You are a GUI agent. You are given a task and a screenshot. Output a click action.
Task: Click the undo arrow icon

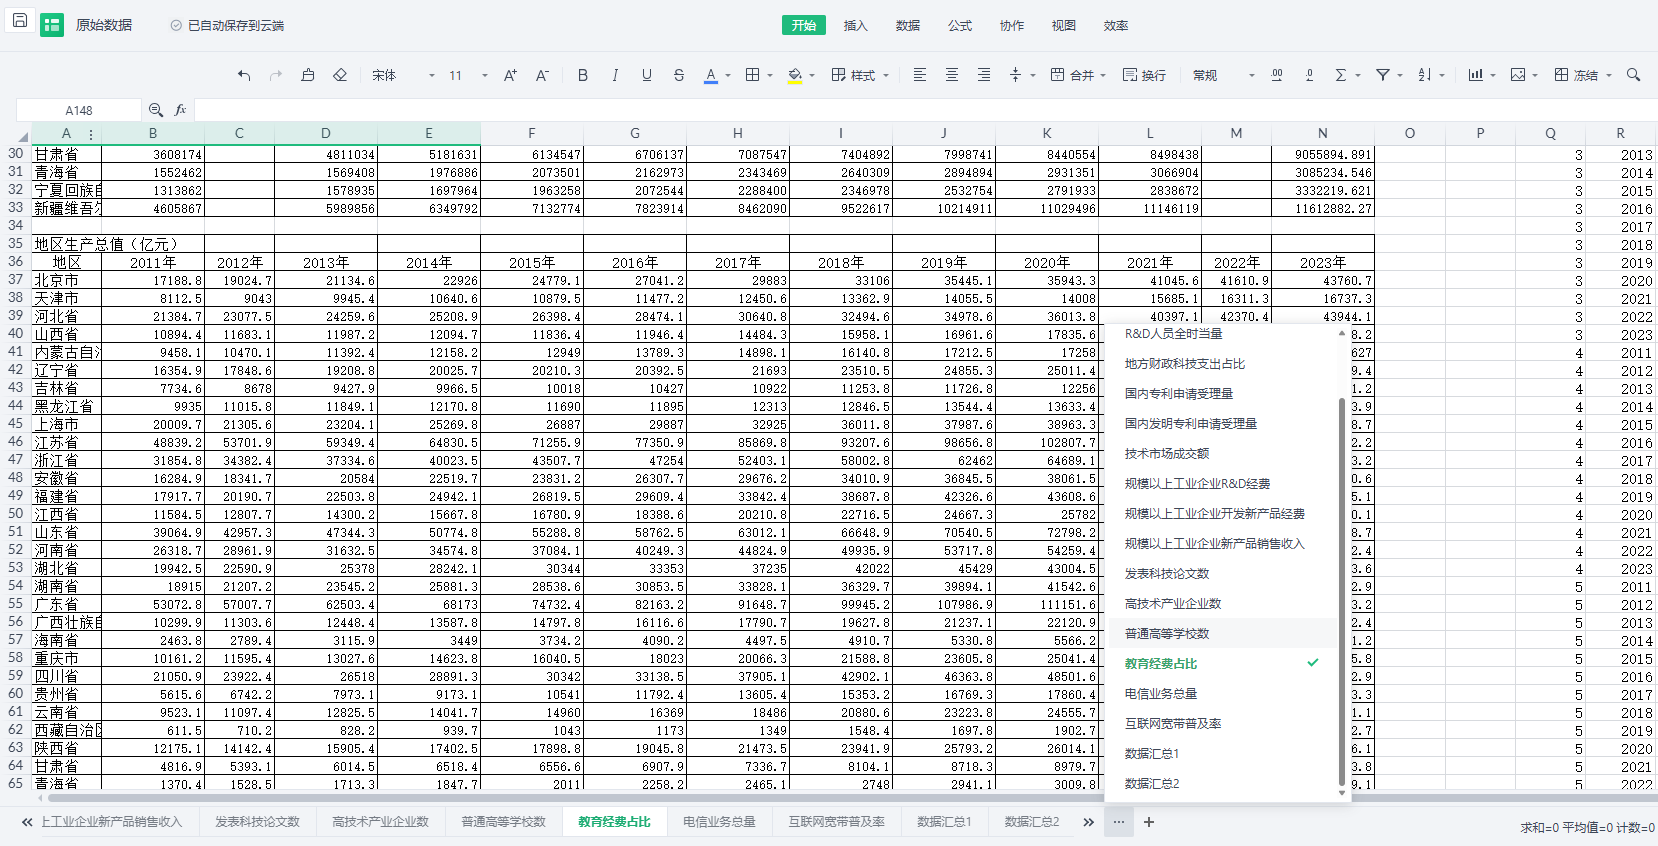[x=244, y=75]
